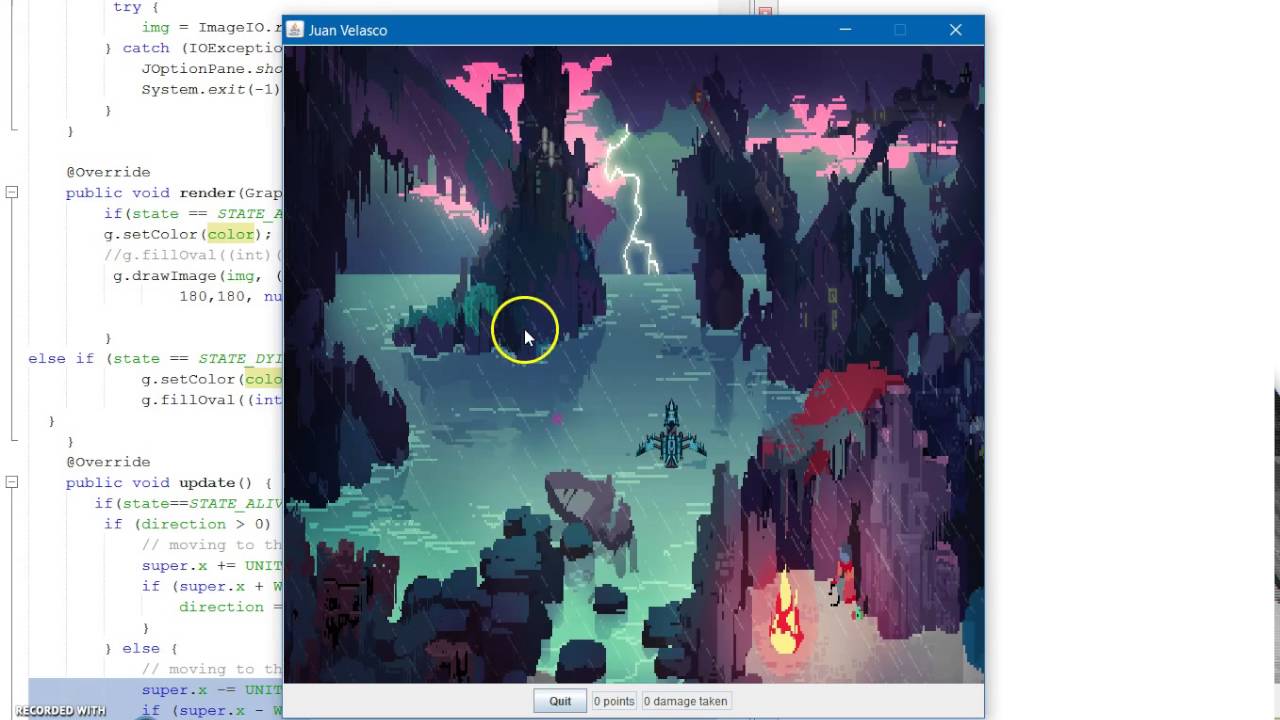The width and height of the screenshot is (1280, 720).
Task: Click the 'JOptionPane.sho' code line
Action: point(212,69)
